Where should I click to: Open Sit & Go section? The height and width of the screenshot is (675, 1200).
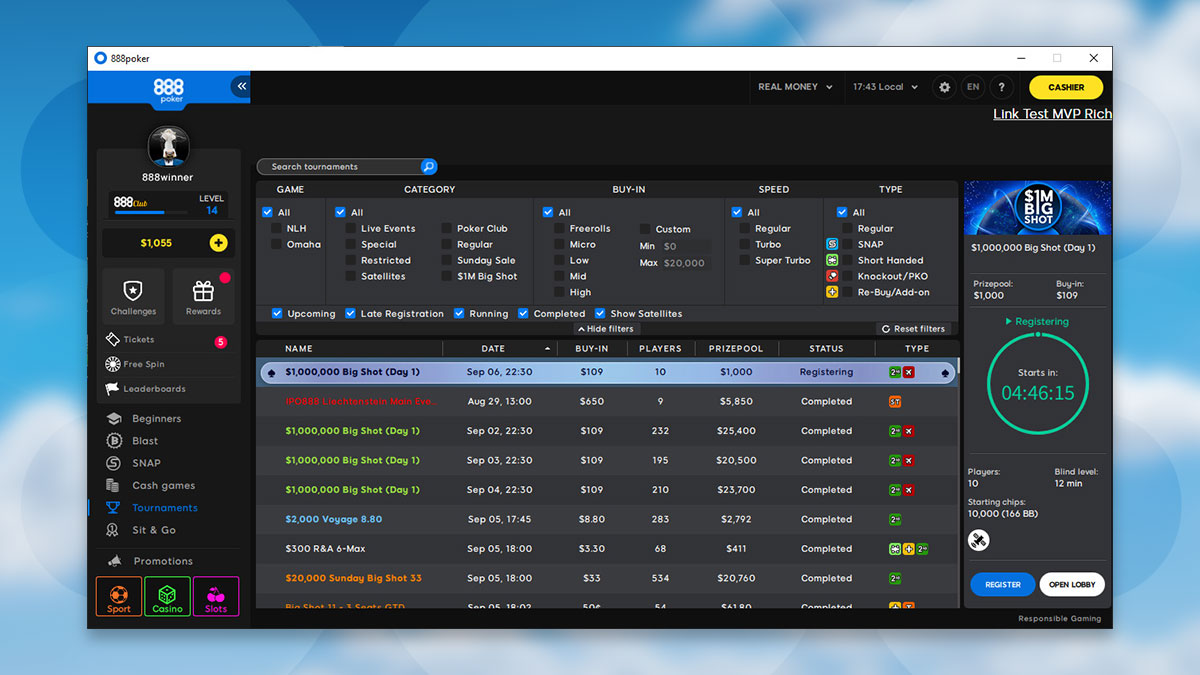(x=153, y=530)
